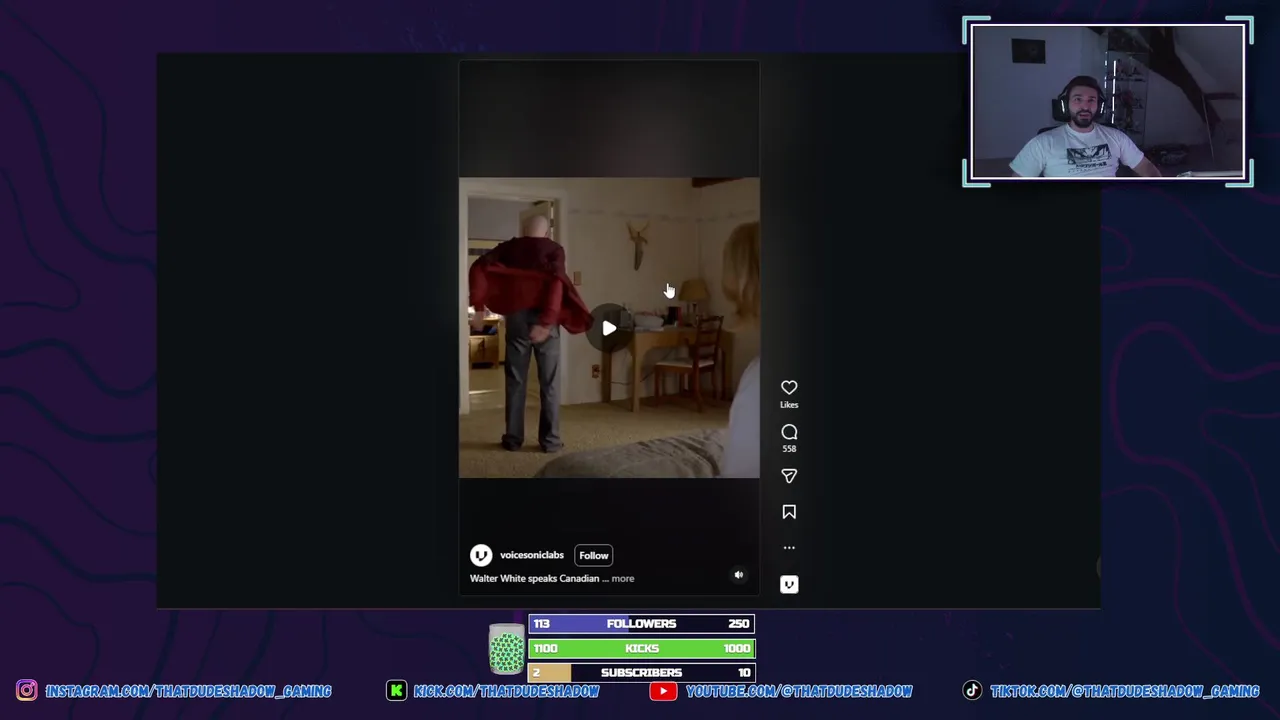The height and width of the screenshot is (720, 1280).
Task: Click the Subscribers goal progress bar
Action: point(641,673)
